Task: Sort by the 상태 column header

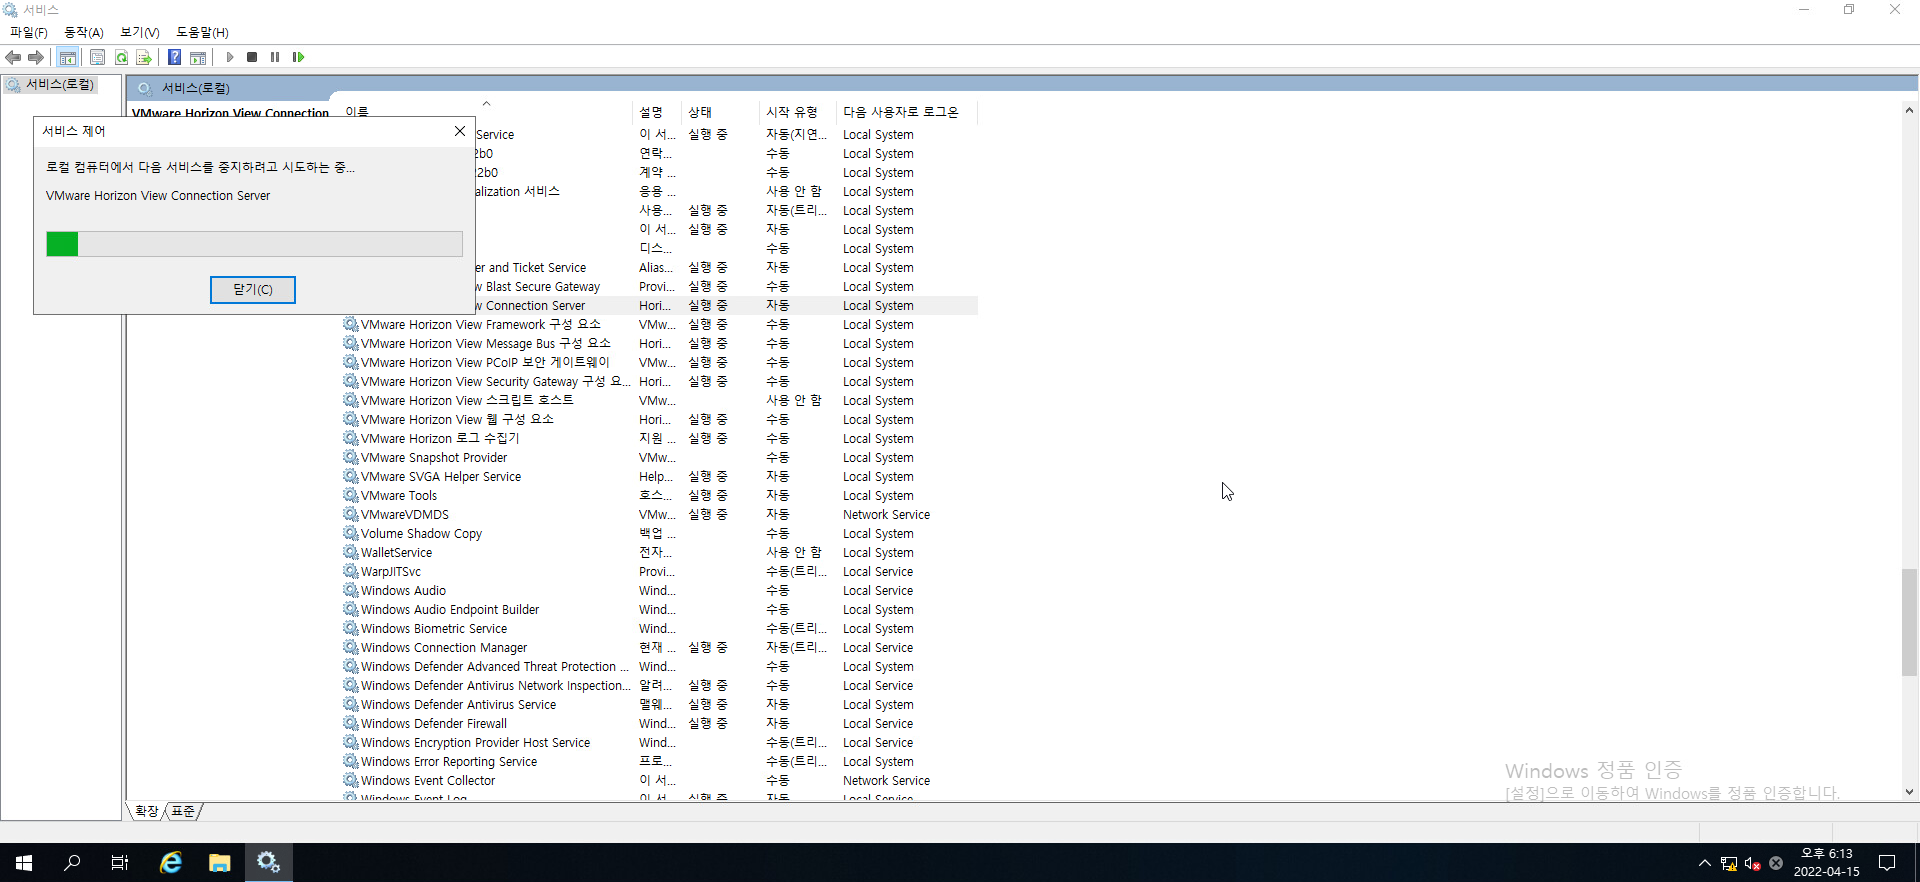Action: point(720,112)
